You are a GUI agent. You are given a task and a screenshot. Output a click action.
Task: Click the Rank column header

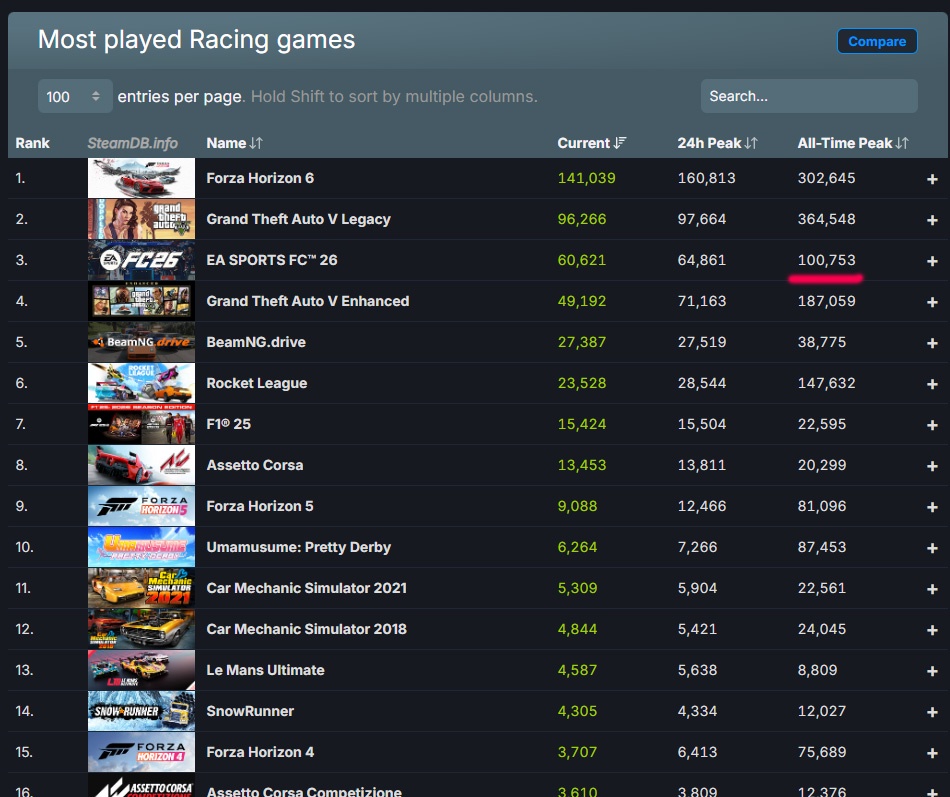(32, 143)
